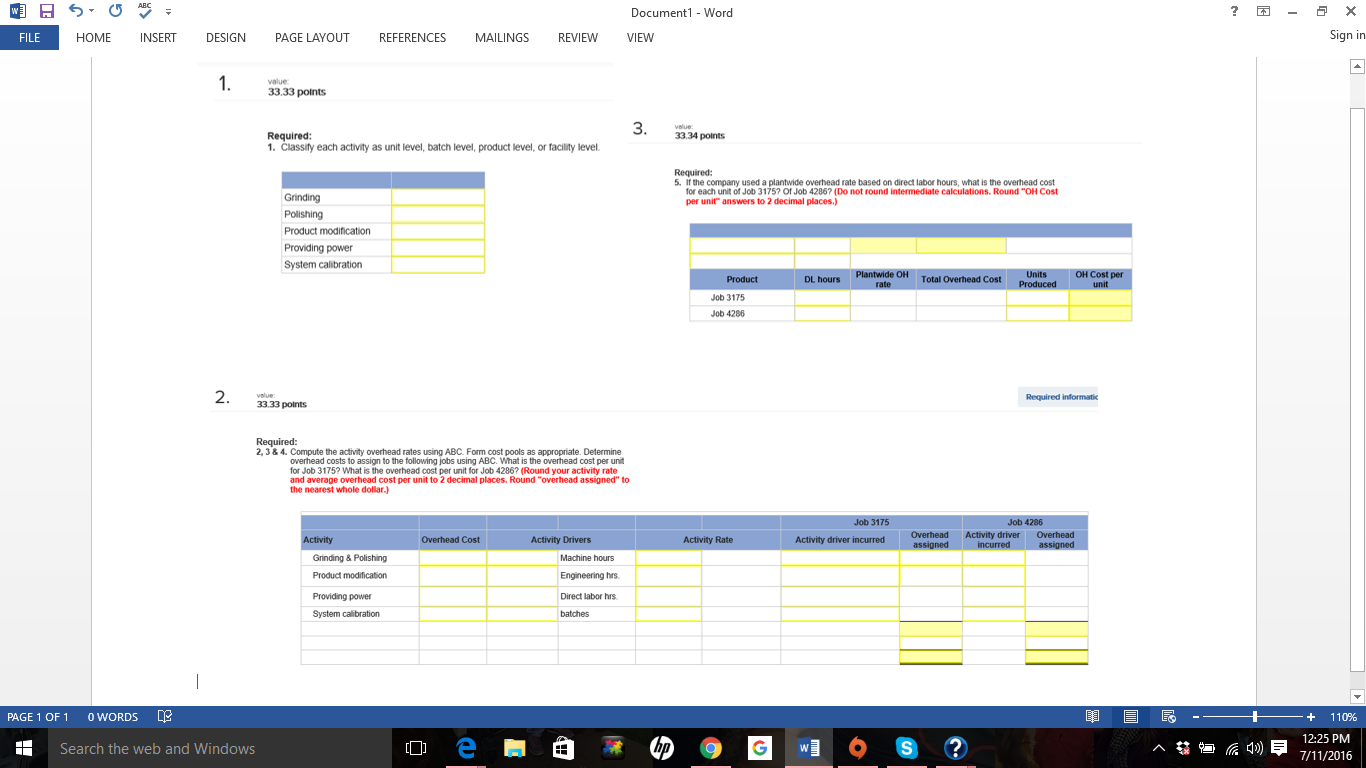Click the Job 3175 cell in plantwide table
This screenshot has width=1366, height=768.
click(x=727, y=298)
